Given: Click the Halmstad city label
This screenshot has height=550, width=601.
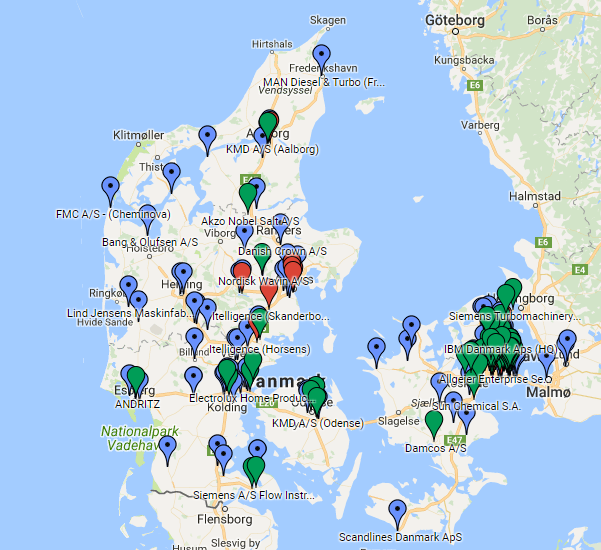Looking at the screenshot, I should (x=535, y=196).
